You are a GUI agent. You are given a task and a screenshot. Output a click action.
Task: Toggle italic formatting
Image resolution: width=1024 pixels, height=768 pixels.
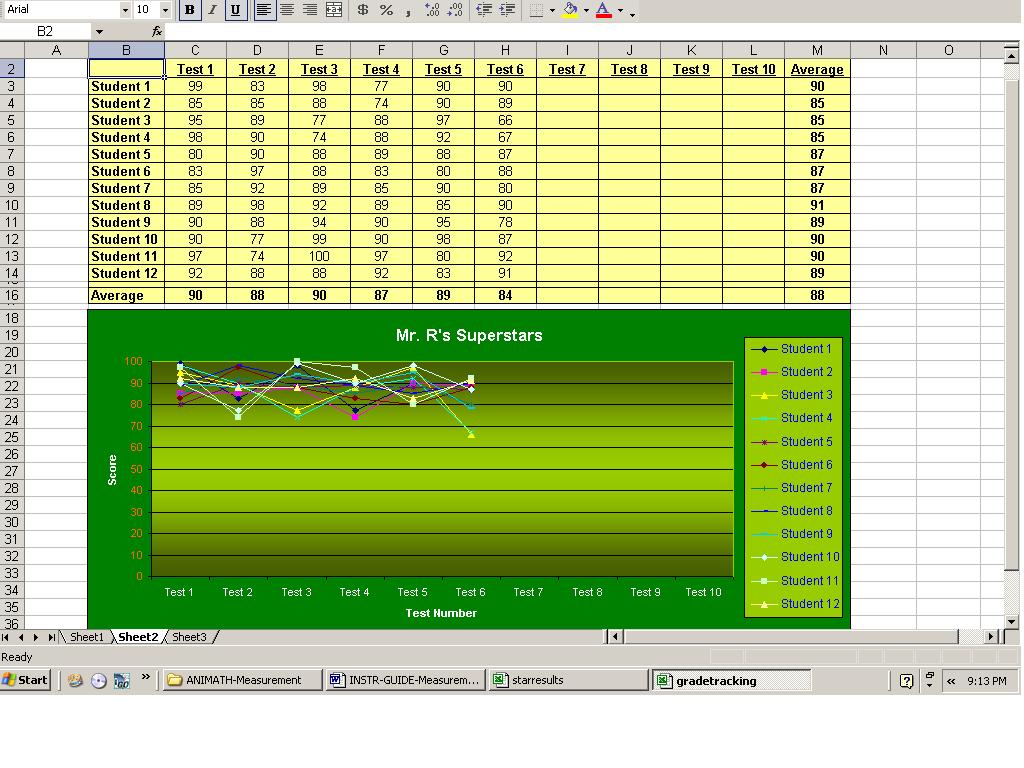(212, 10)
